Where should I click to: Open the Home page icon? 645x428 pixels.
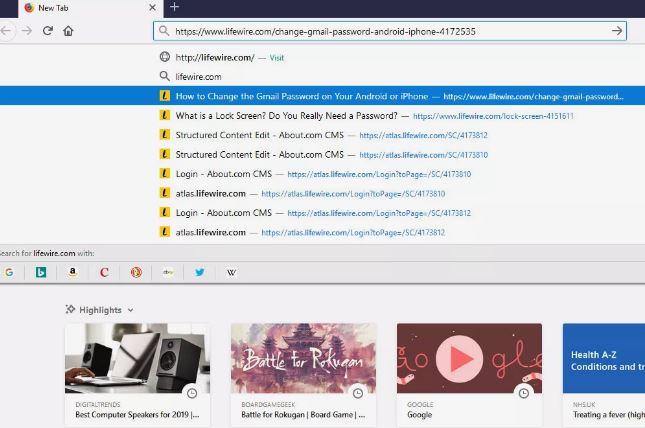coord(68,31)
